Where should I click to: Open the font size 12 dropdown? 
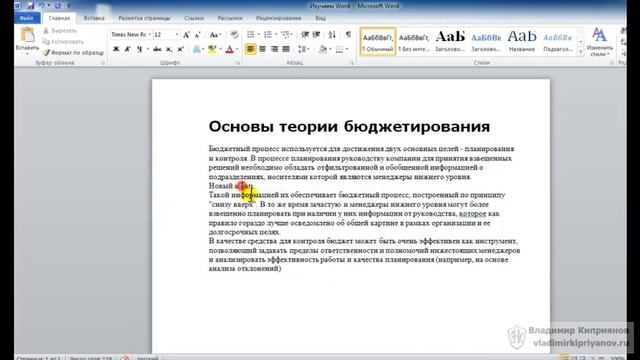177,35
